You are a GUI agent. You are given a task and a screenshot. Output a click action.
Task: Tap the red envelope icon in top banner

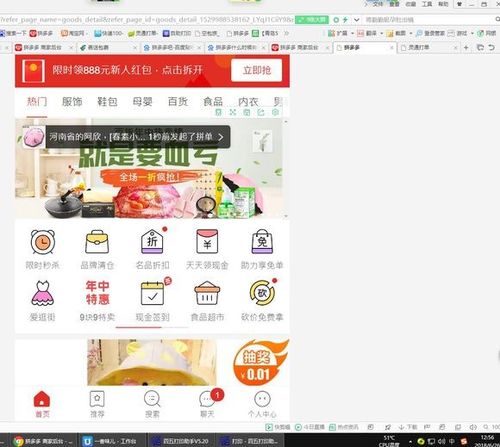coord(33,71)
